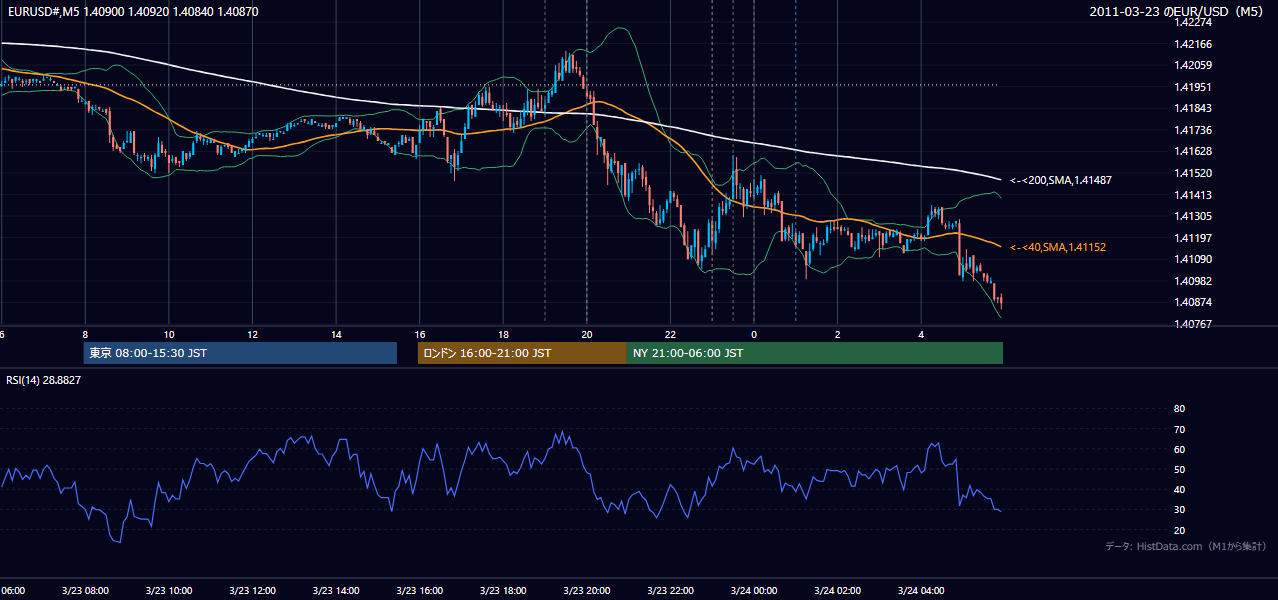Click the 1.41413 price axis label
1278x600 pixels.
pyautogui.click(x=1193, y=195)
